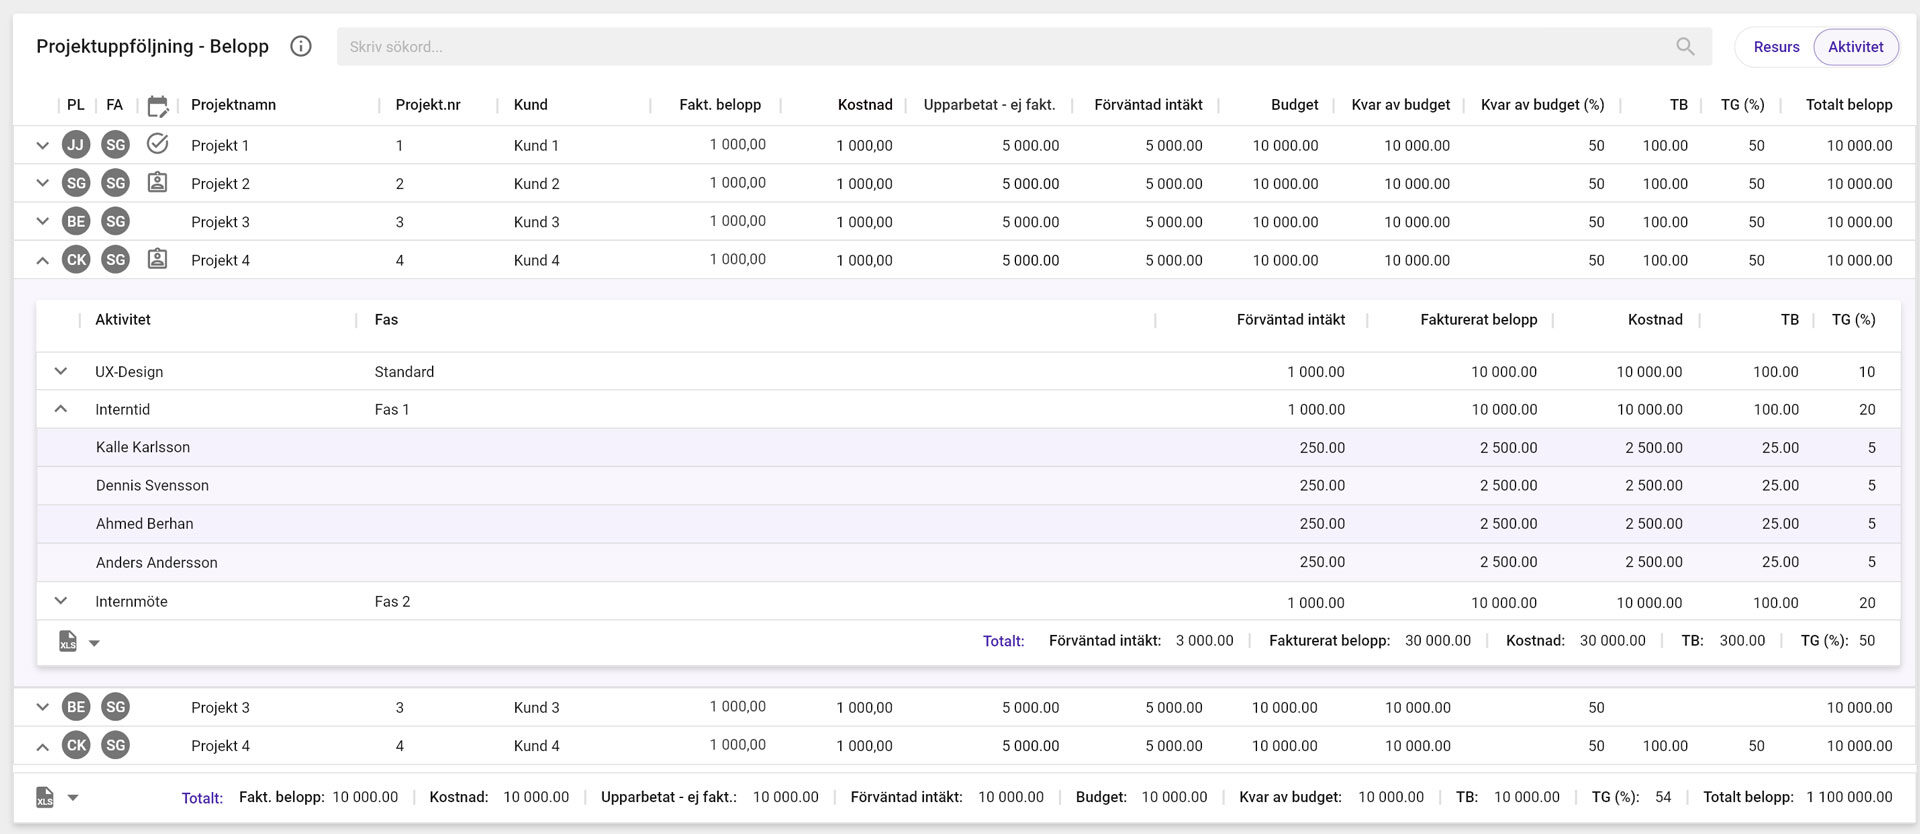Click Kund 1 cell
1920x834 pixels.
pyautogui.click(x=536, y=146)
